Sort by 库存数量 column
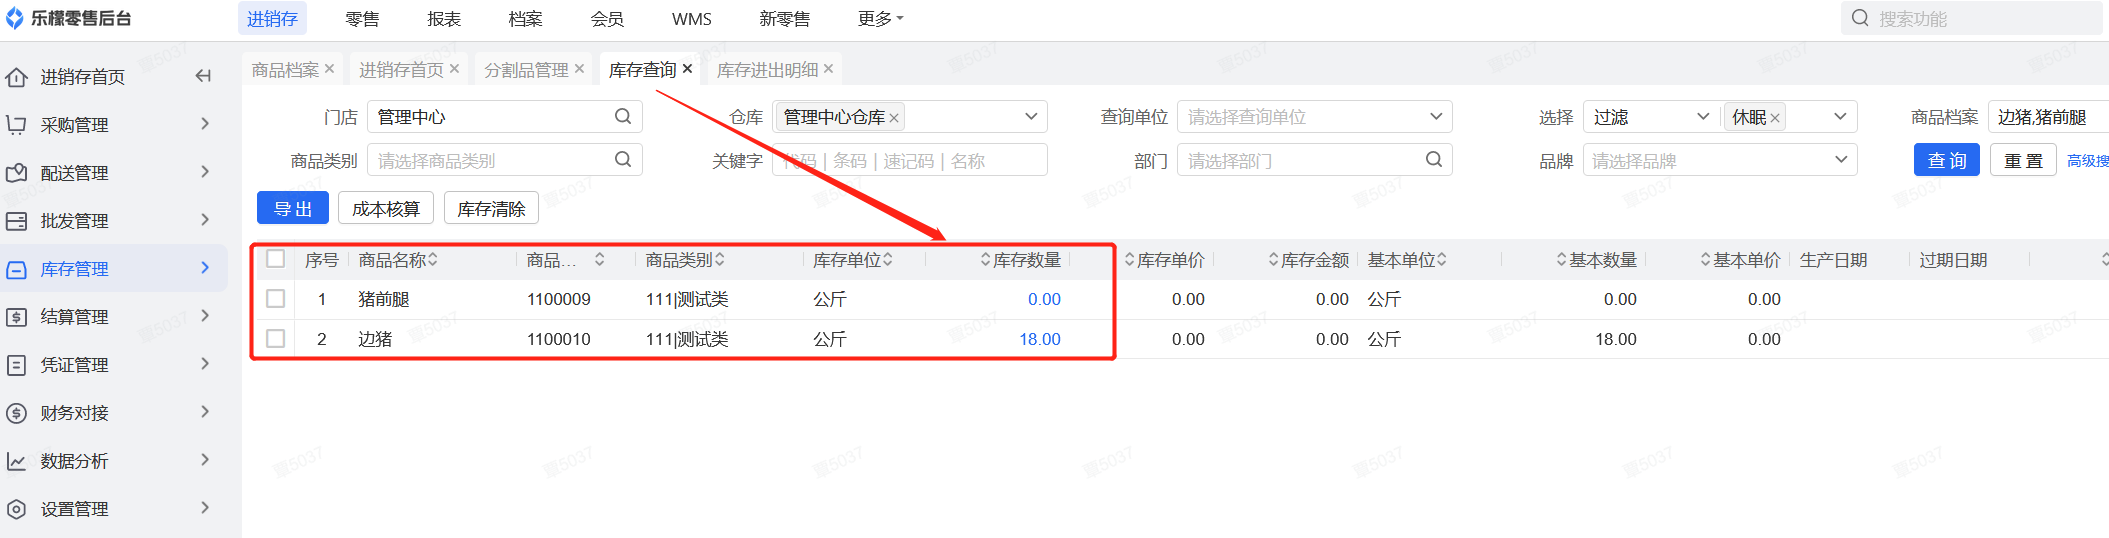2109x538 pixels. [x=1020, y=260]
